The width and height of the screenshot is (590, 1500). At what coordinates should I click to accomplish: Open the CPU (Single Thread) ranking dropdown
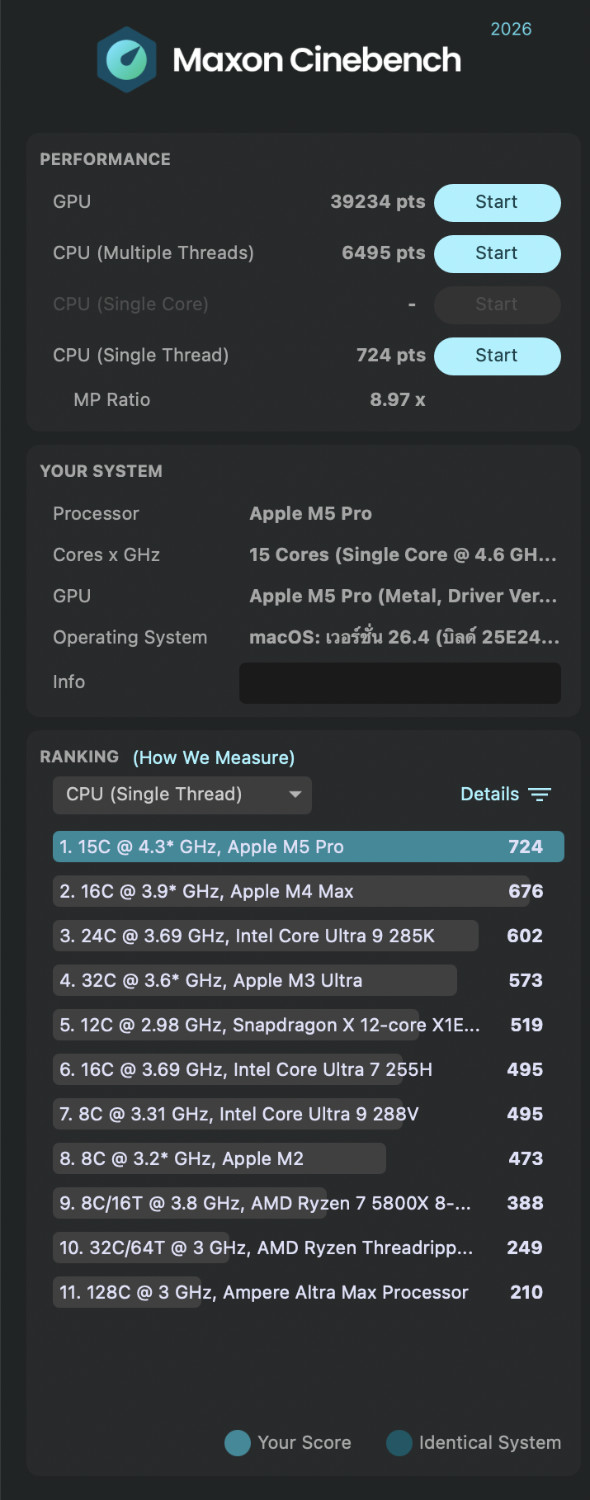coord(182,795)
